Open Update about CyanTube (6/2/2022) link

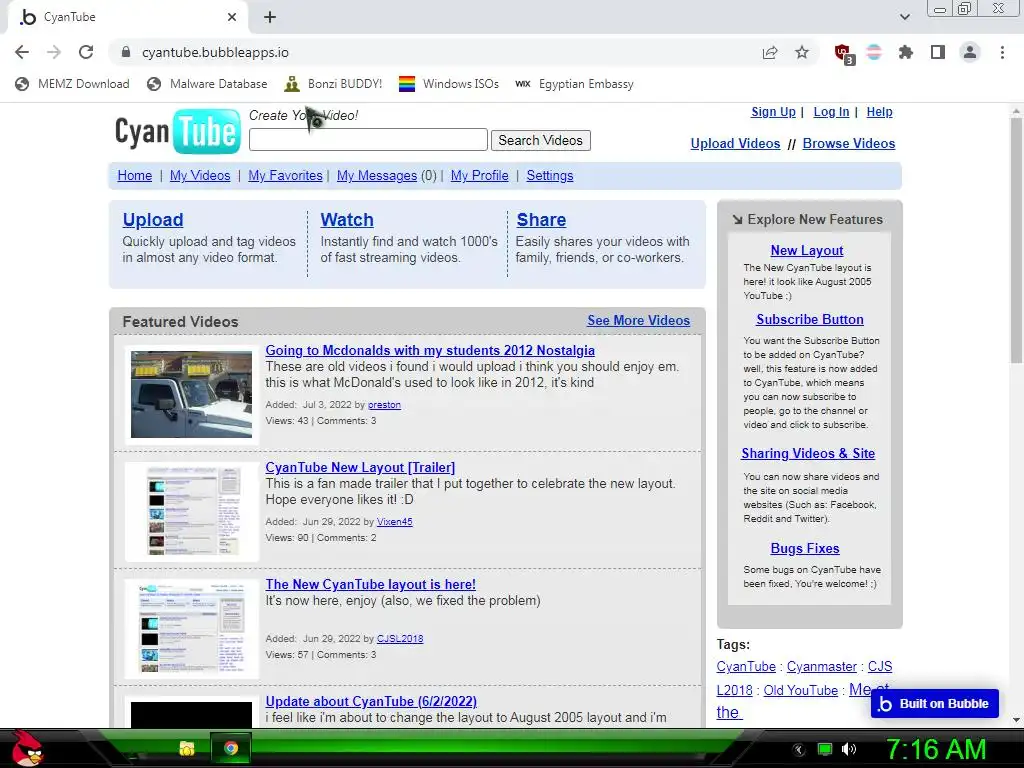point(371,701)
